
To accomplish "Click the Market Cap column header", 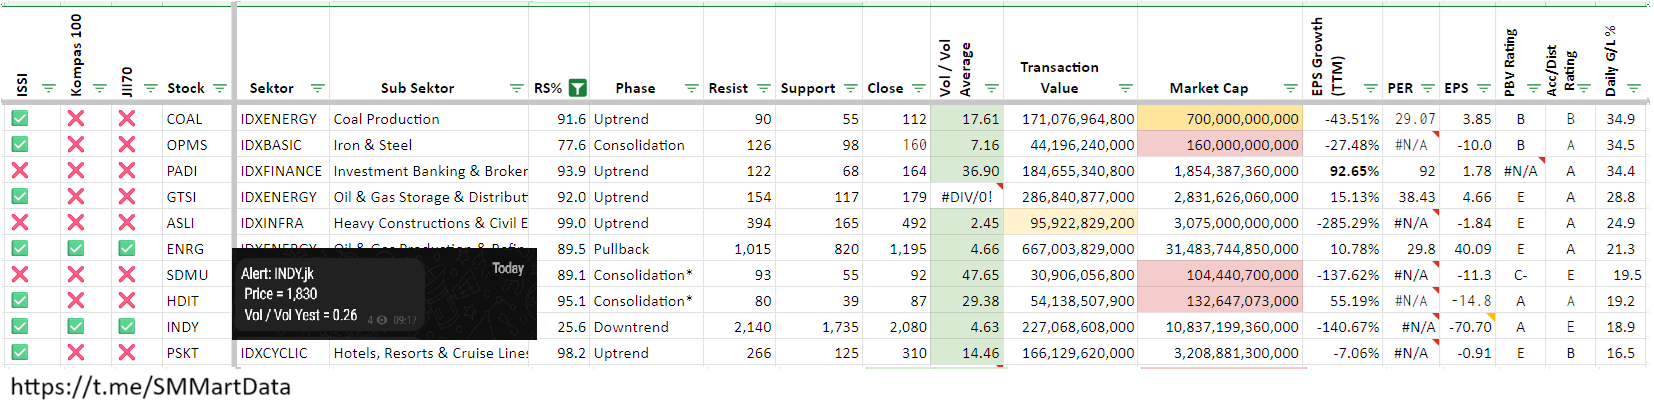I will 1208,88.
